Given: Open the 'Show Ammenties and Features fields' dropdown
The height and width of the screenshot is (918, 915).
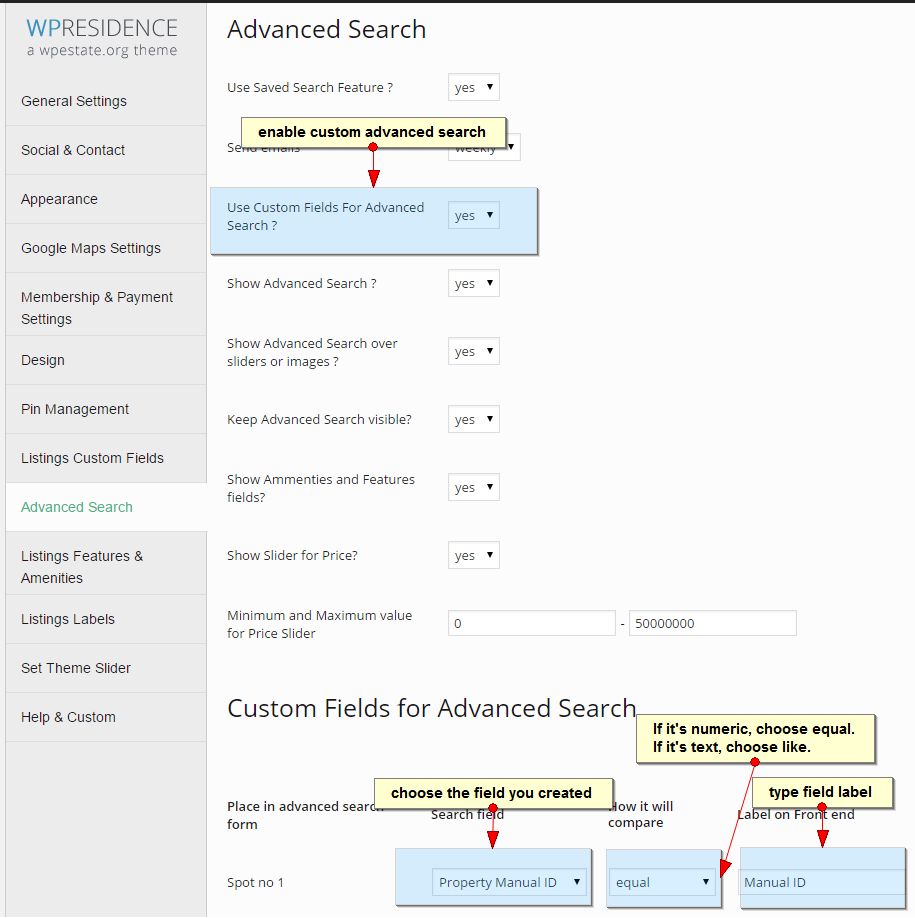Looking at the screenshot, I should (473, 487).
